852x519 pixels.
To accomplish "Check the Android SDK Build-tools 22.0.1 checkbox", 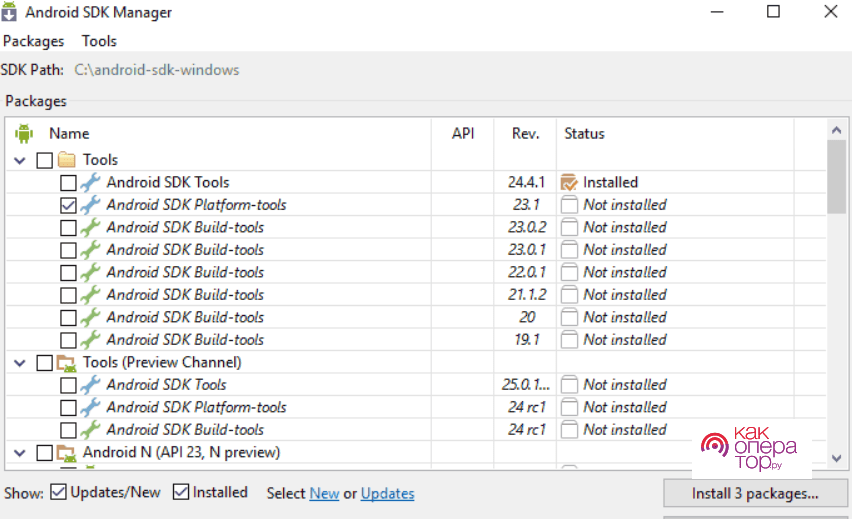I will (x=68, y=272).
